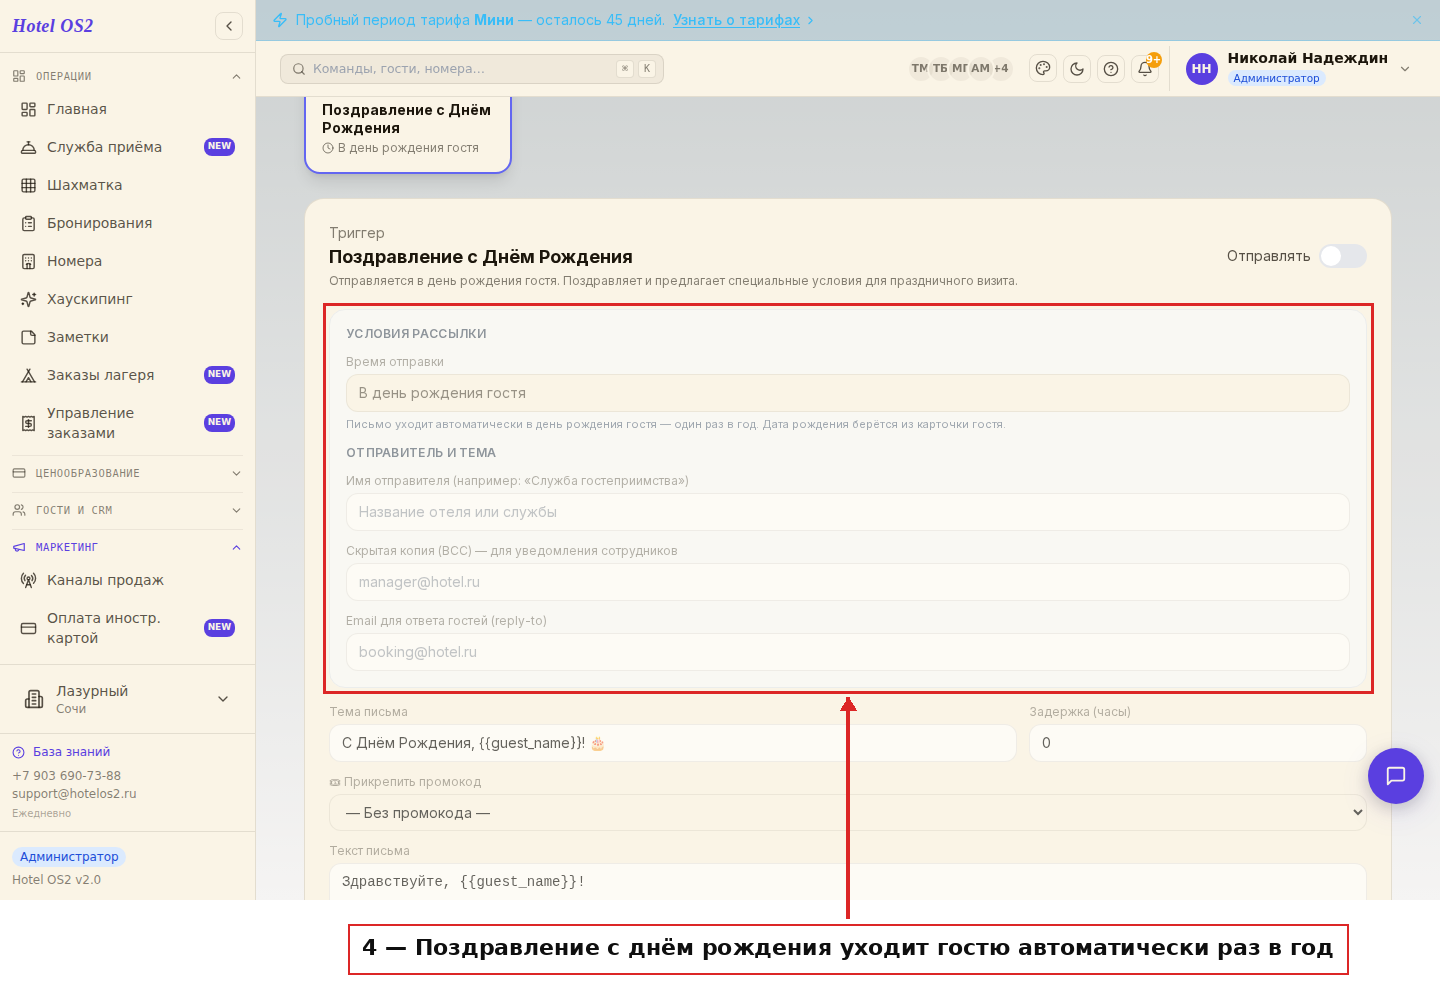
Task: Open Служба приёма section
Action: tap(127, 147)
